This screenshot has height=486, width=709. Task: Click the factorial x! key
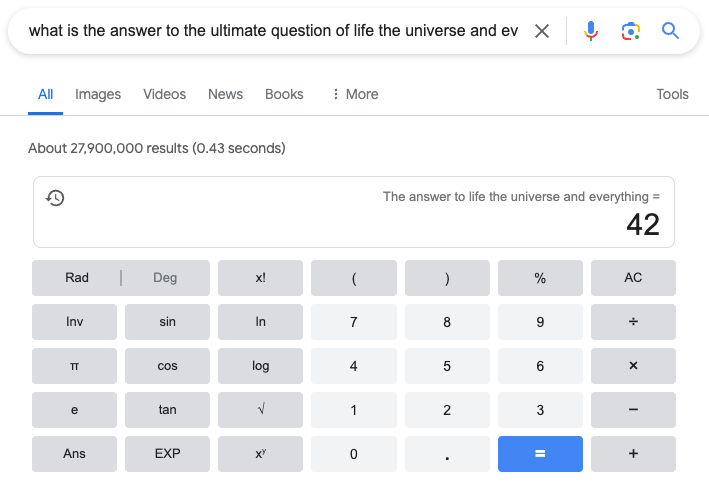261,278
